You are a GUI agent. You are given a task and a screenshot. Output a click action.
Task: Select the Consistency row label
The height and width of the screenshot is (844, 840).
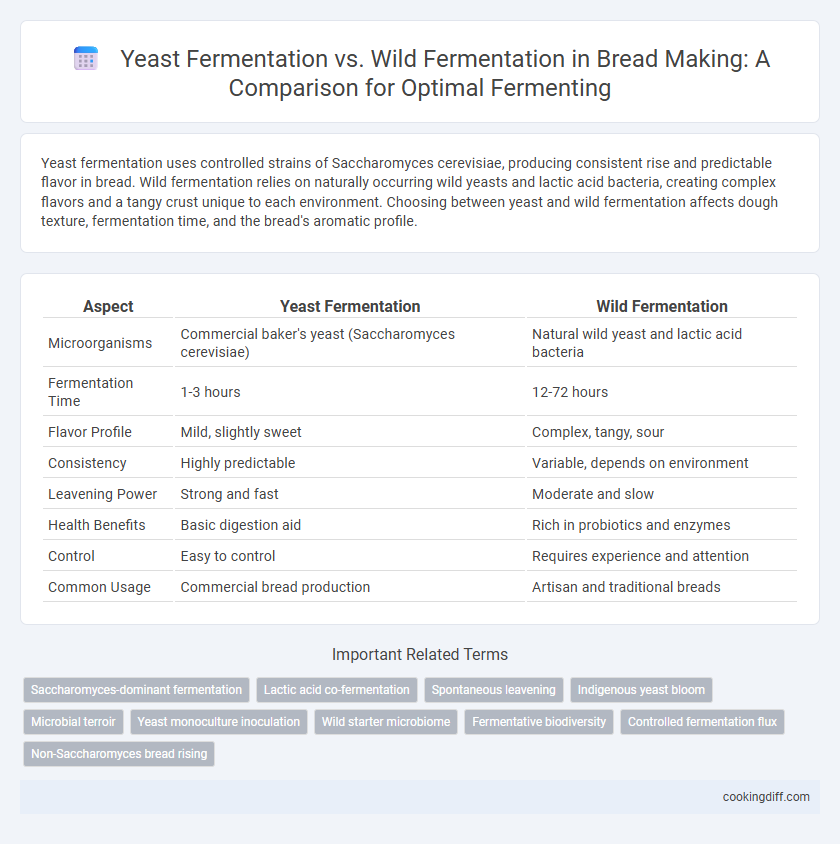click(87, 463)
